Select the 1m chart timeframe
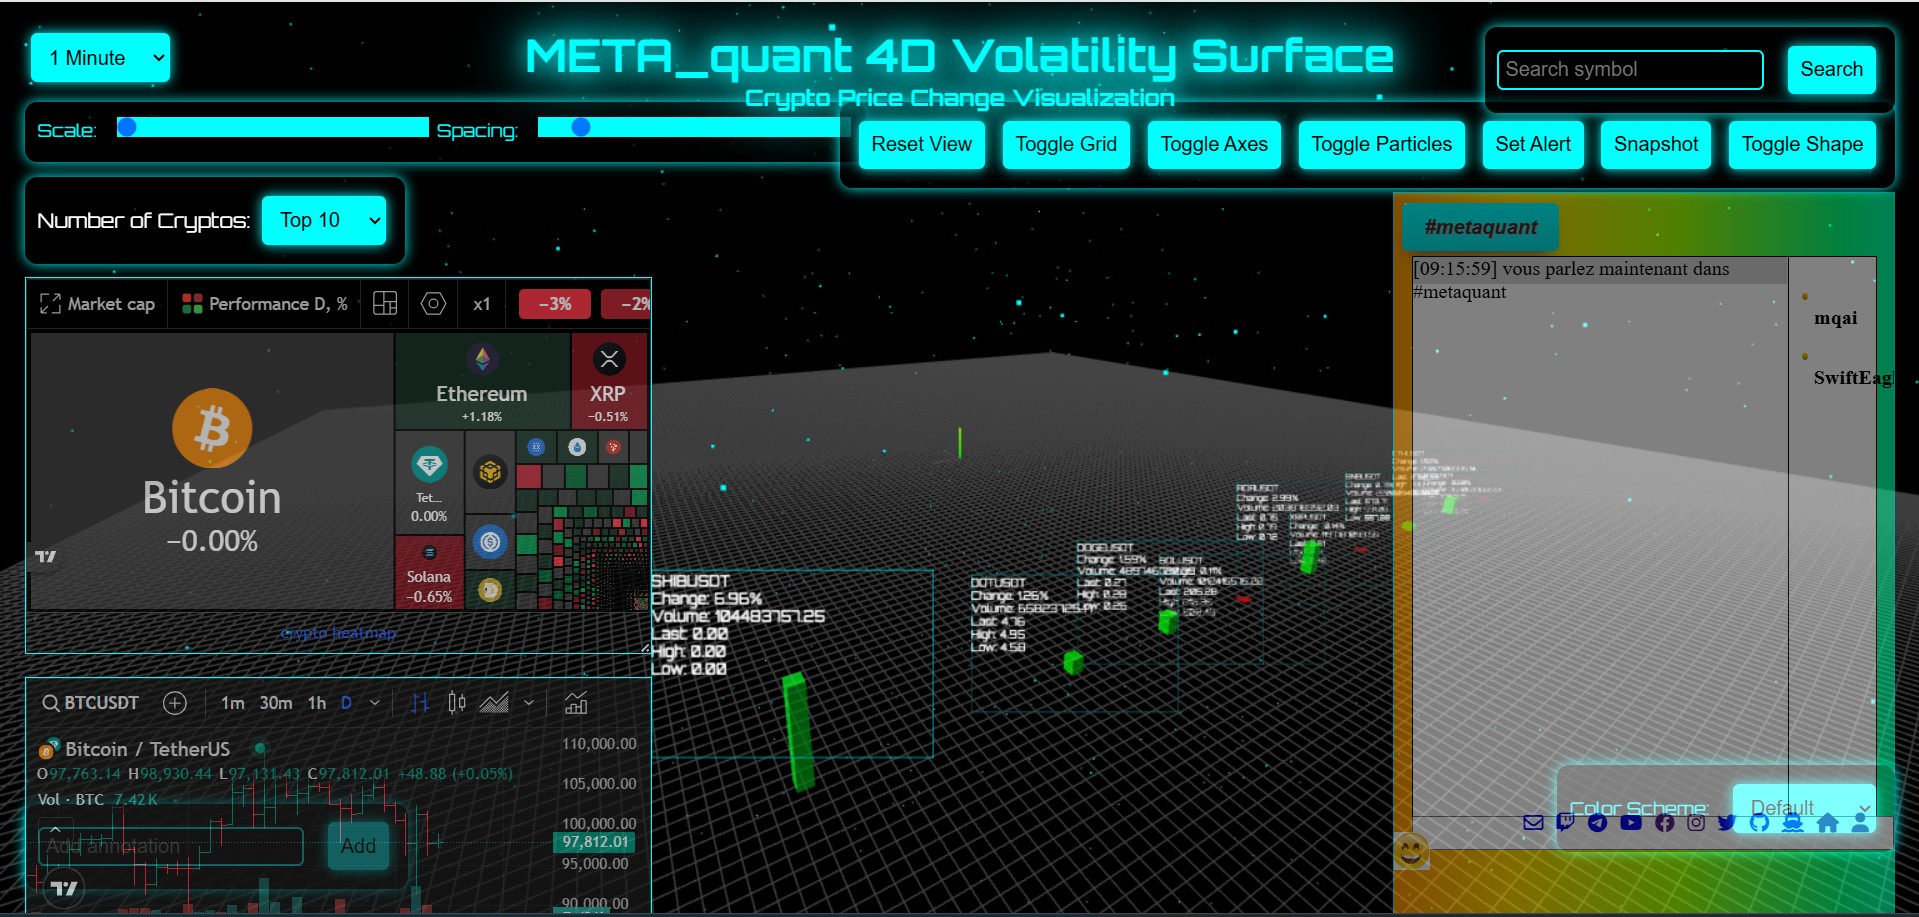The width and height of the screenshot is (1919, 917). pos(233,703)
